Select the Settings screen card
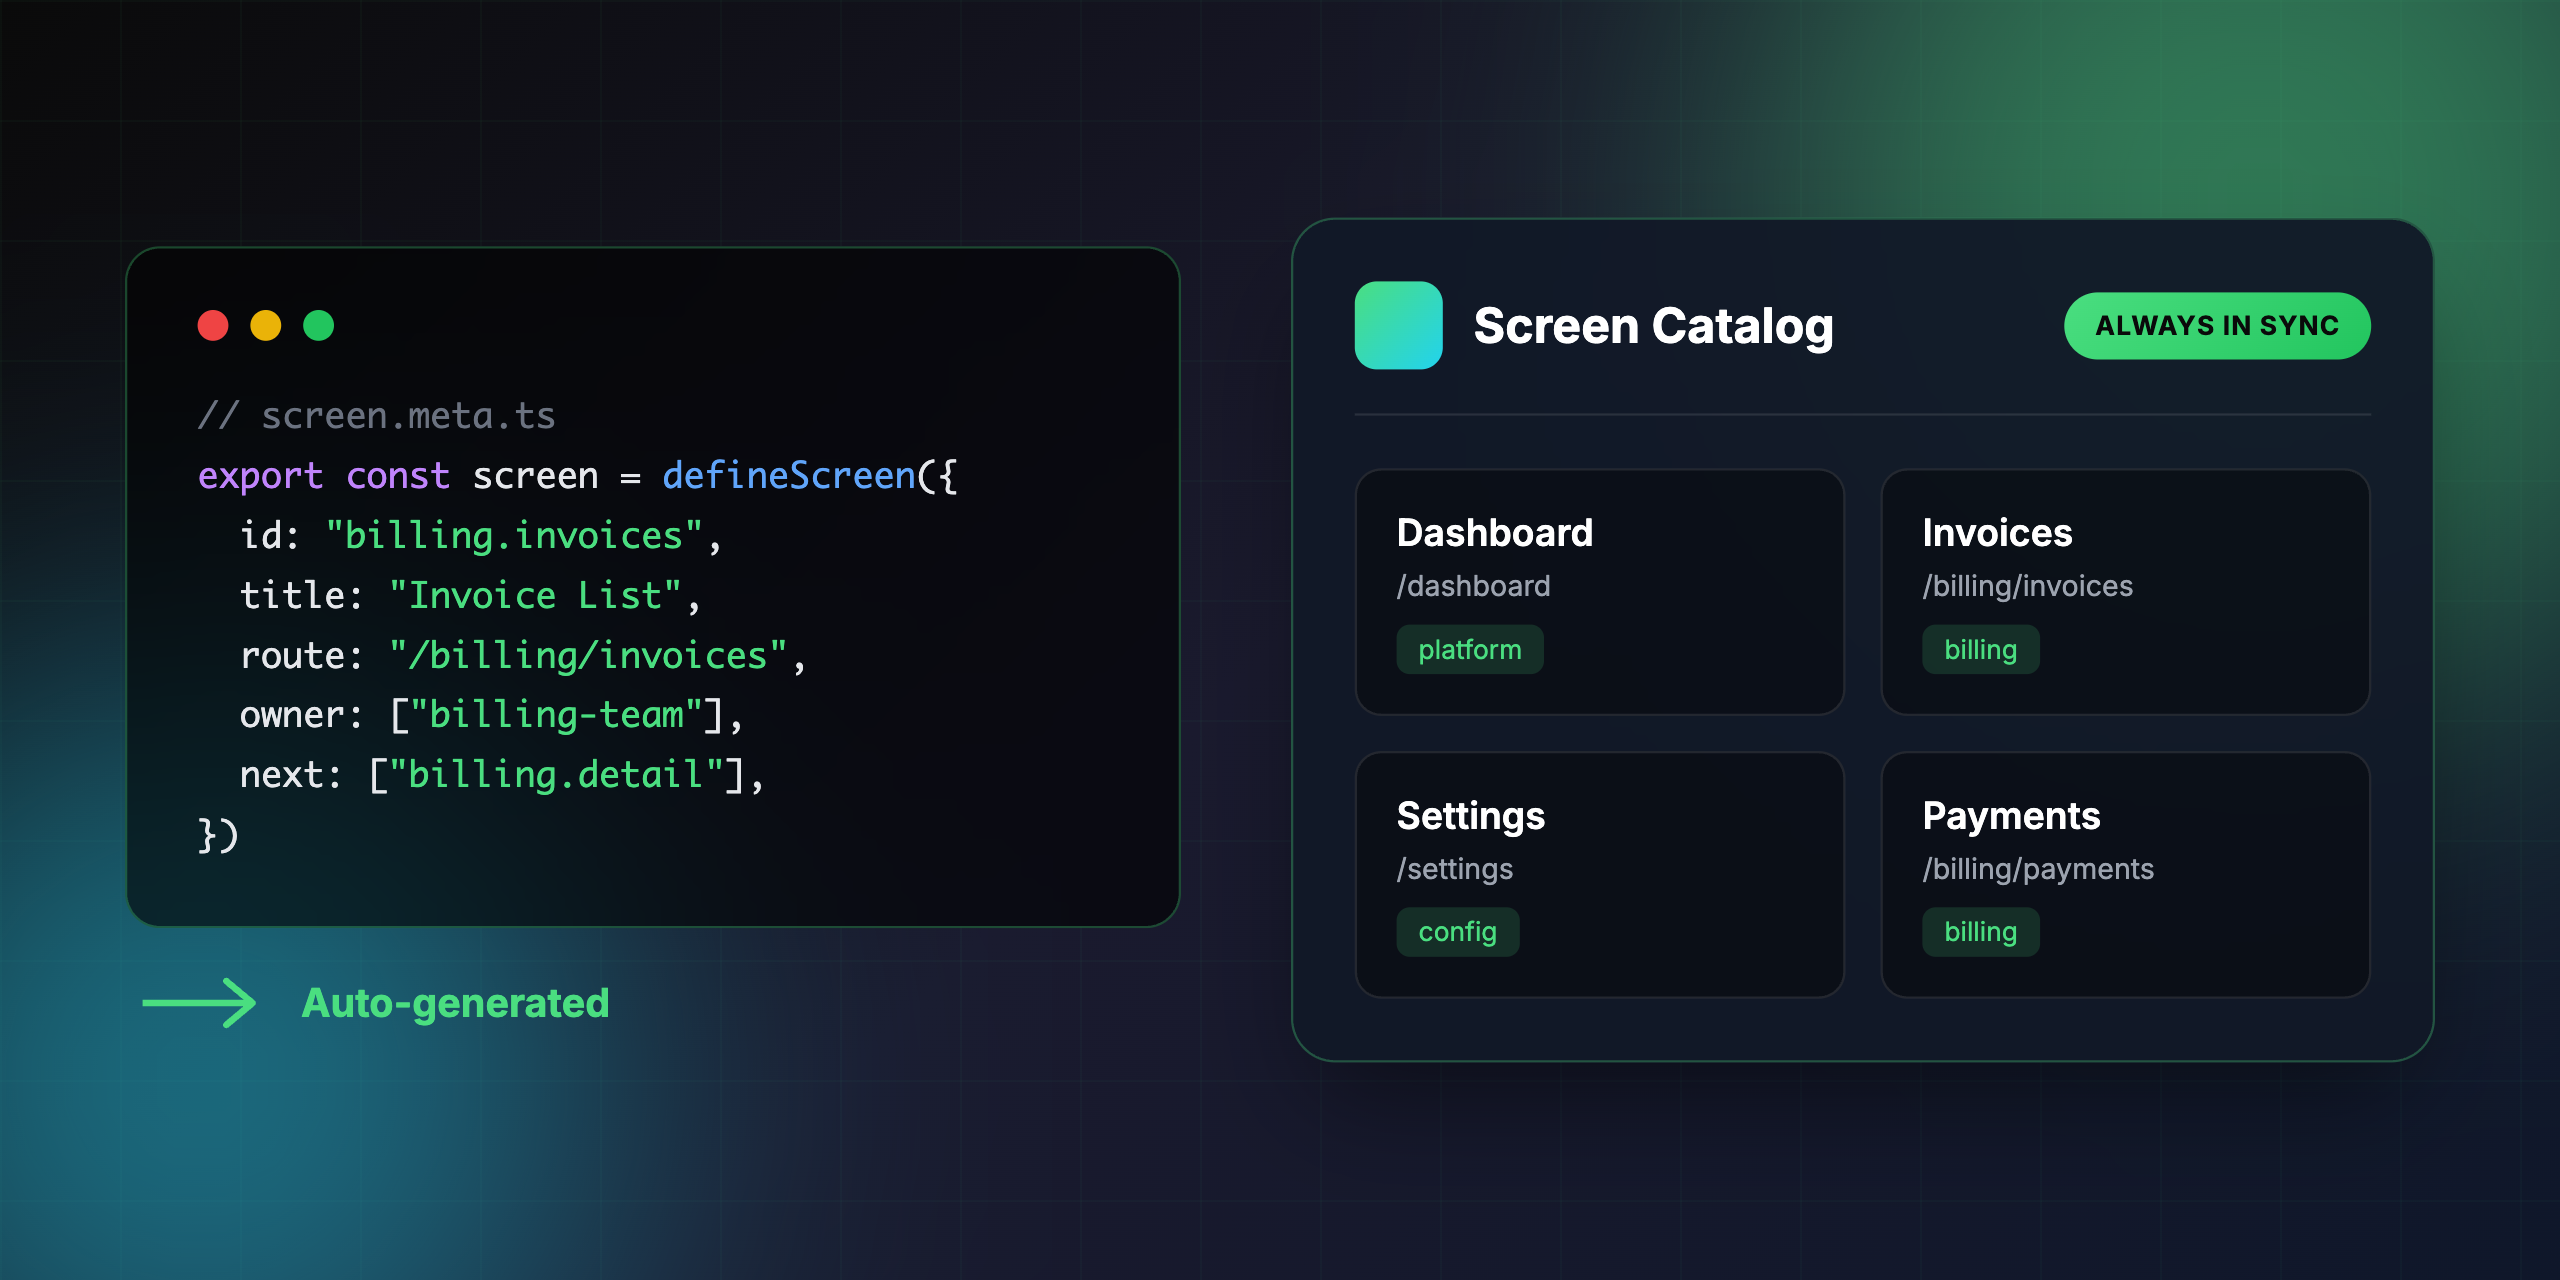2560x1280 pixels. click(x=1598, y=874)
